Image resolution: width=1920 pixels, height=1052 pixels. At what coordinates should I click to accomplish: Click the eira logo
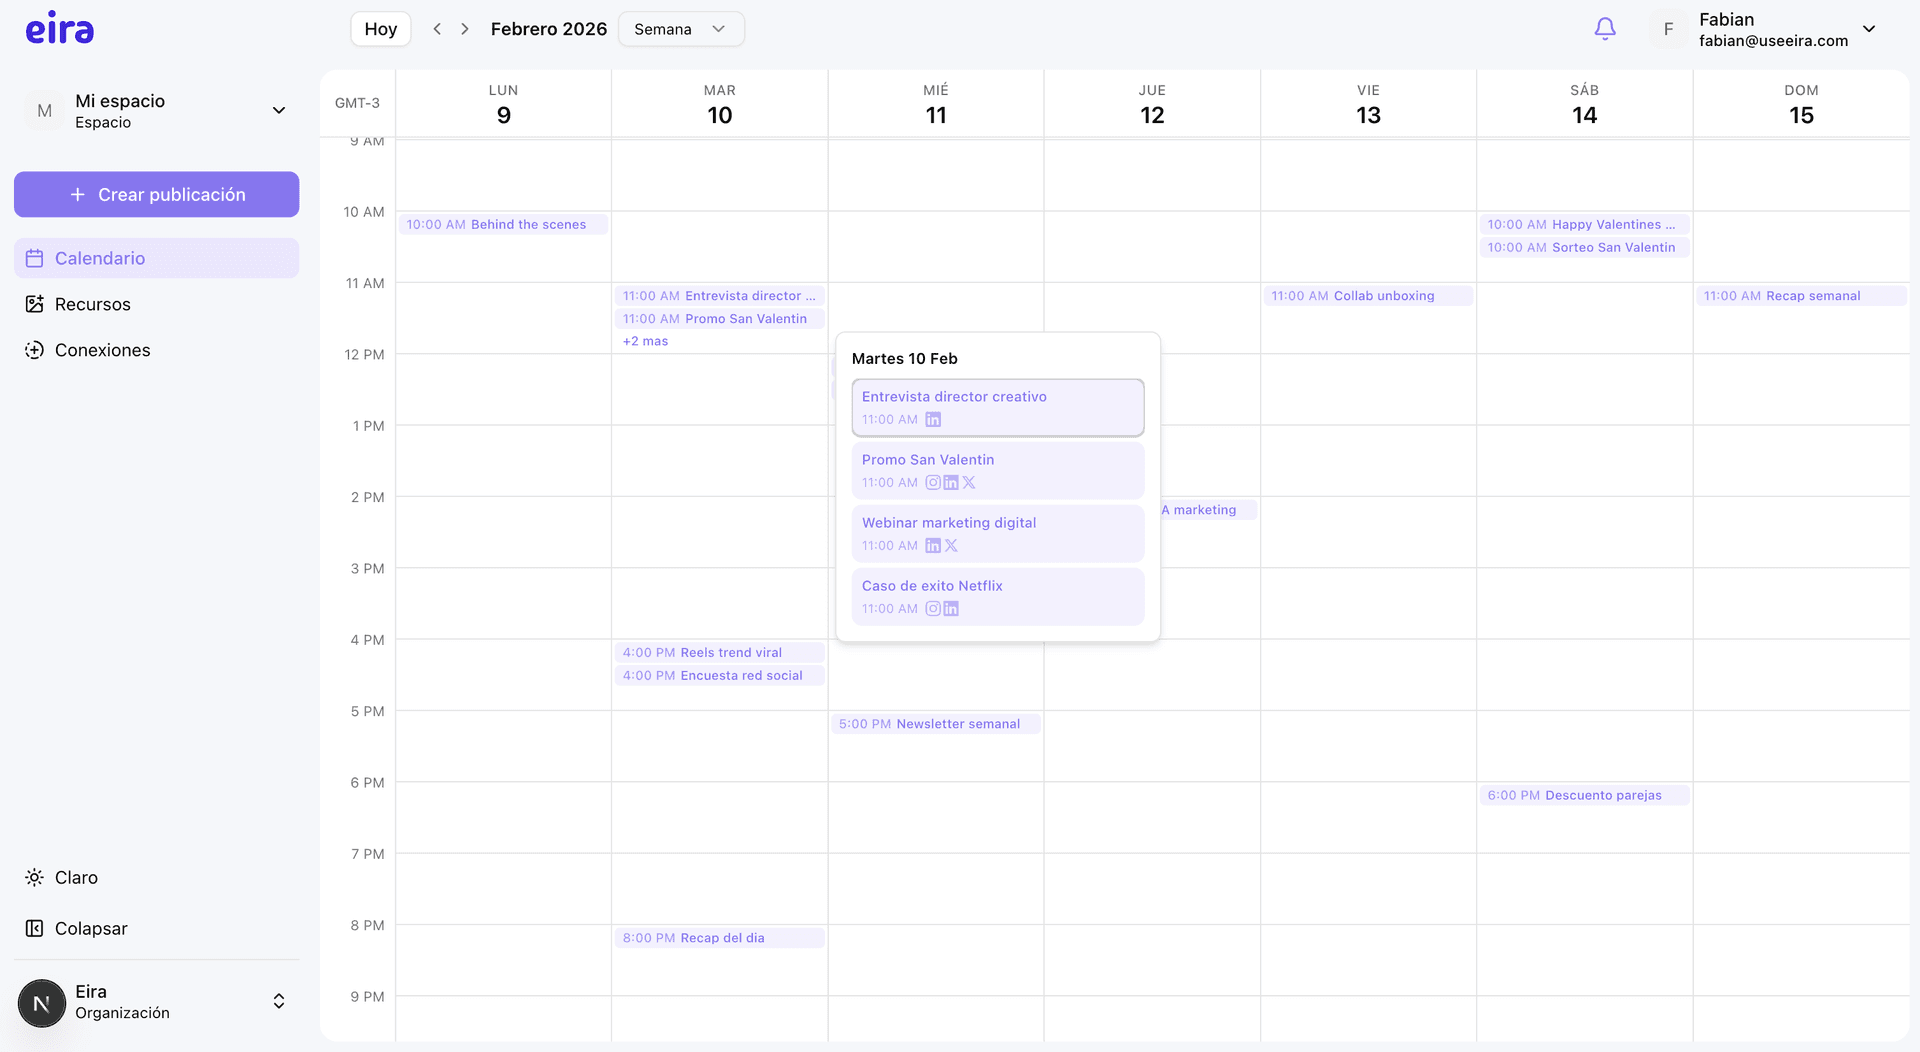point(60,27)
